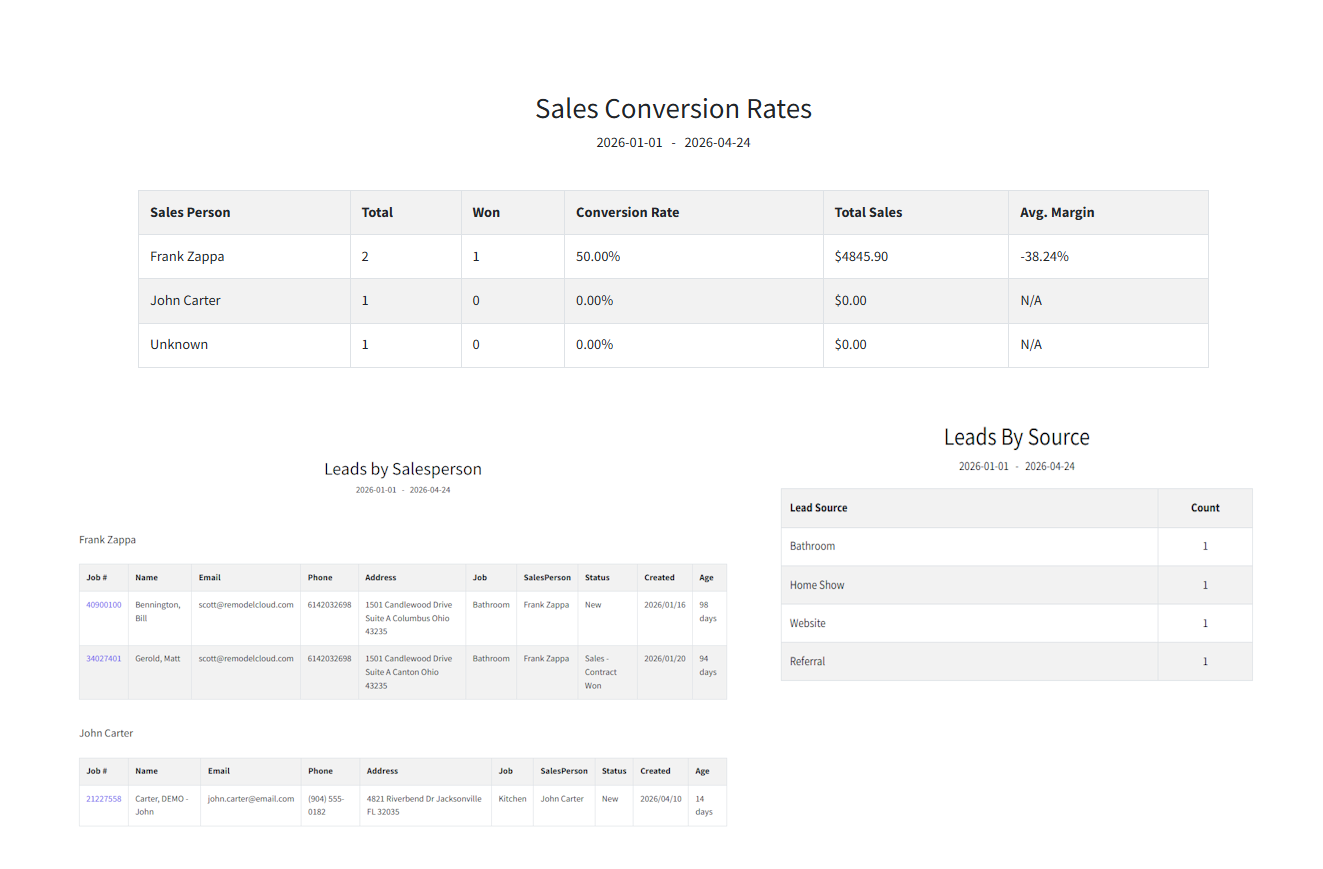The width and height of the screenshot is (1323, 869).
Task: Click the Conversion Rate column header
Action: pyautogui.click(x=627, y=213)
